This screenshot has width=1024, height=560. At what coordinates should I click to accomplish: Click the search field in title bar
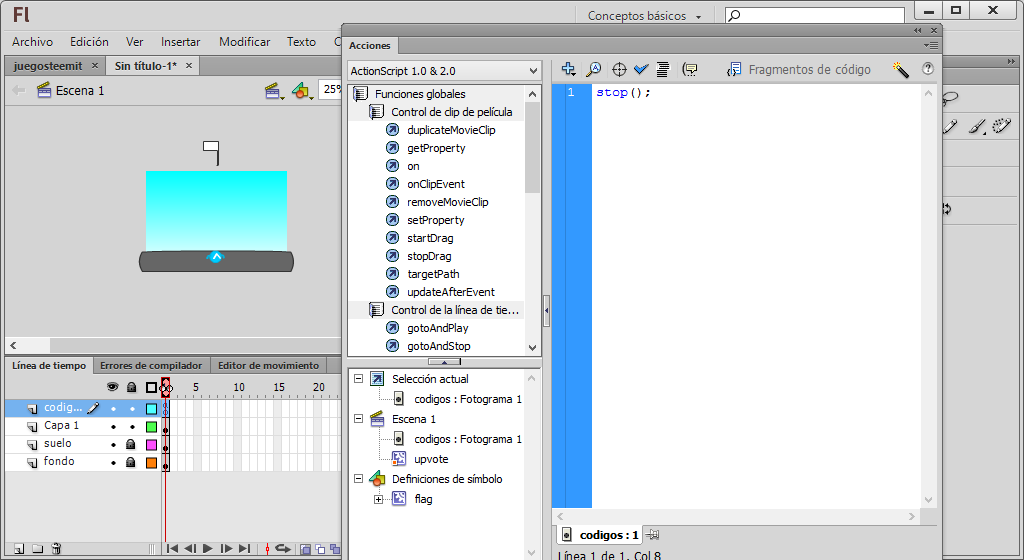point(815,15)
